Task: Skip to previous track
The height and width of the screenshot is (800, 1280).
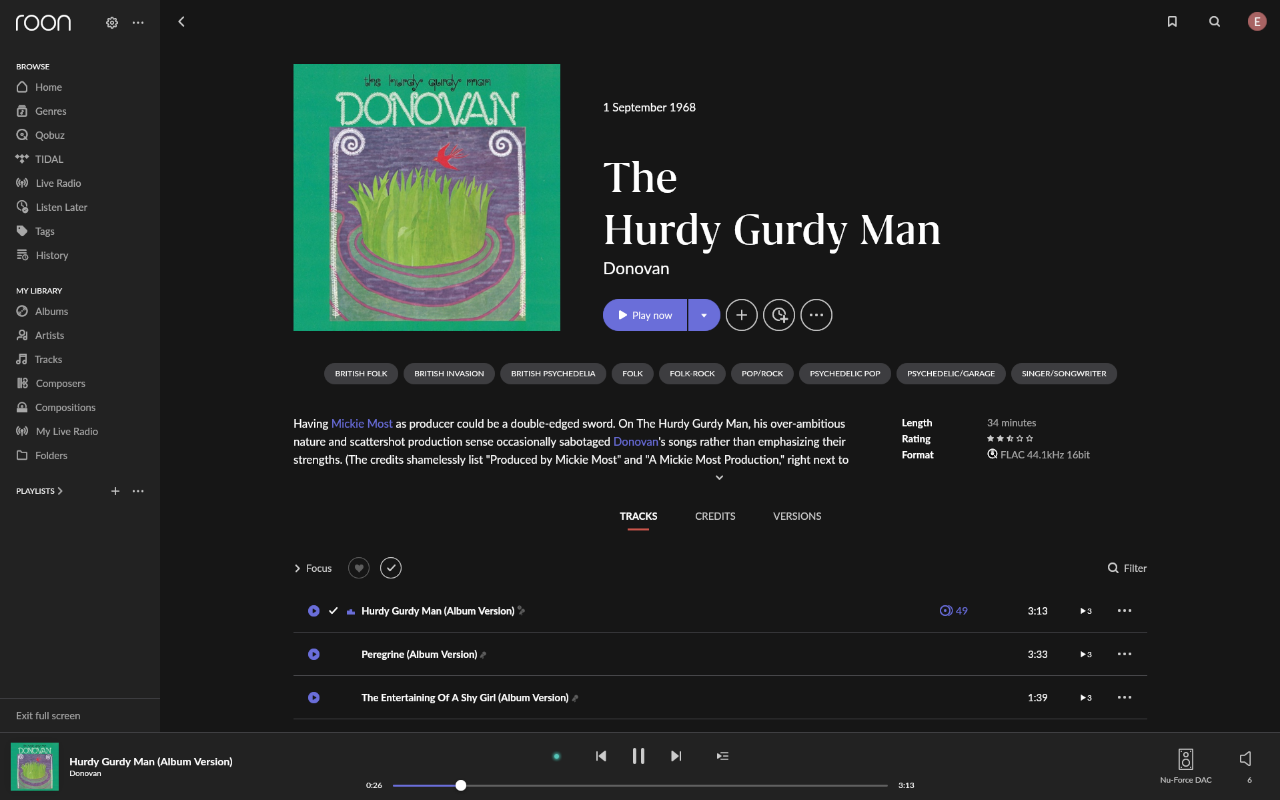Action: [601, 756]
